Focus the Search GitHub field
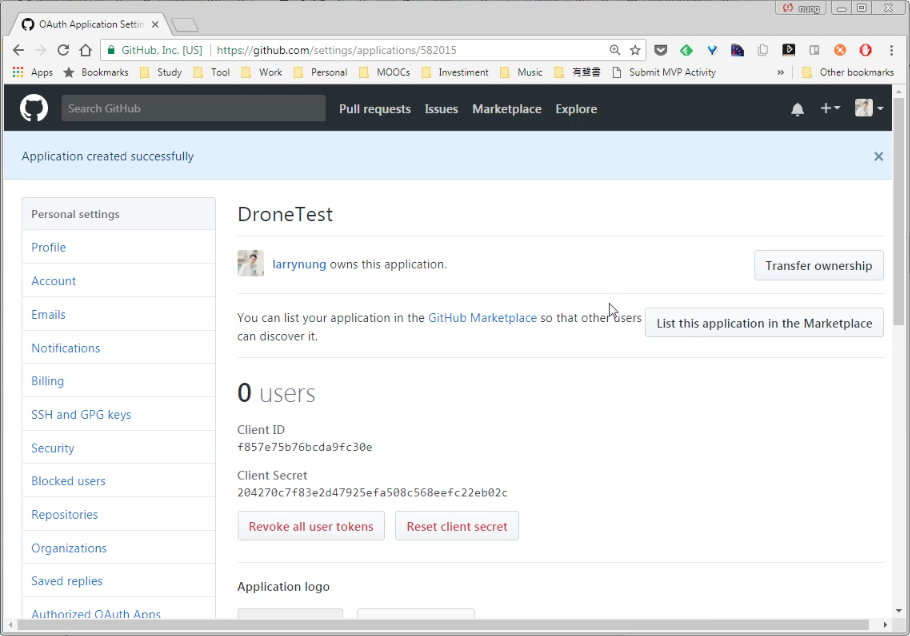 click(x=193, y=109)
